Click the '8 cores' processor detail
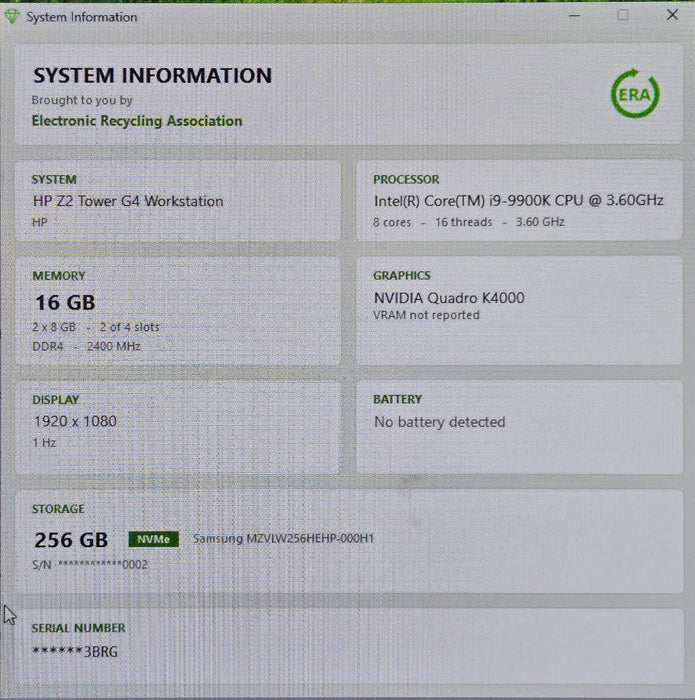The image size is (695, 700). click(x=392, y=222)
